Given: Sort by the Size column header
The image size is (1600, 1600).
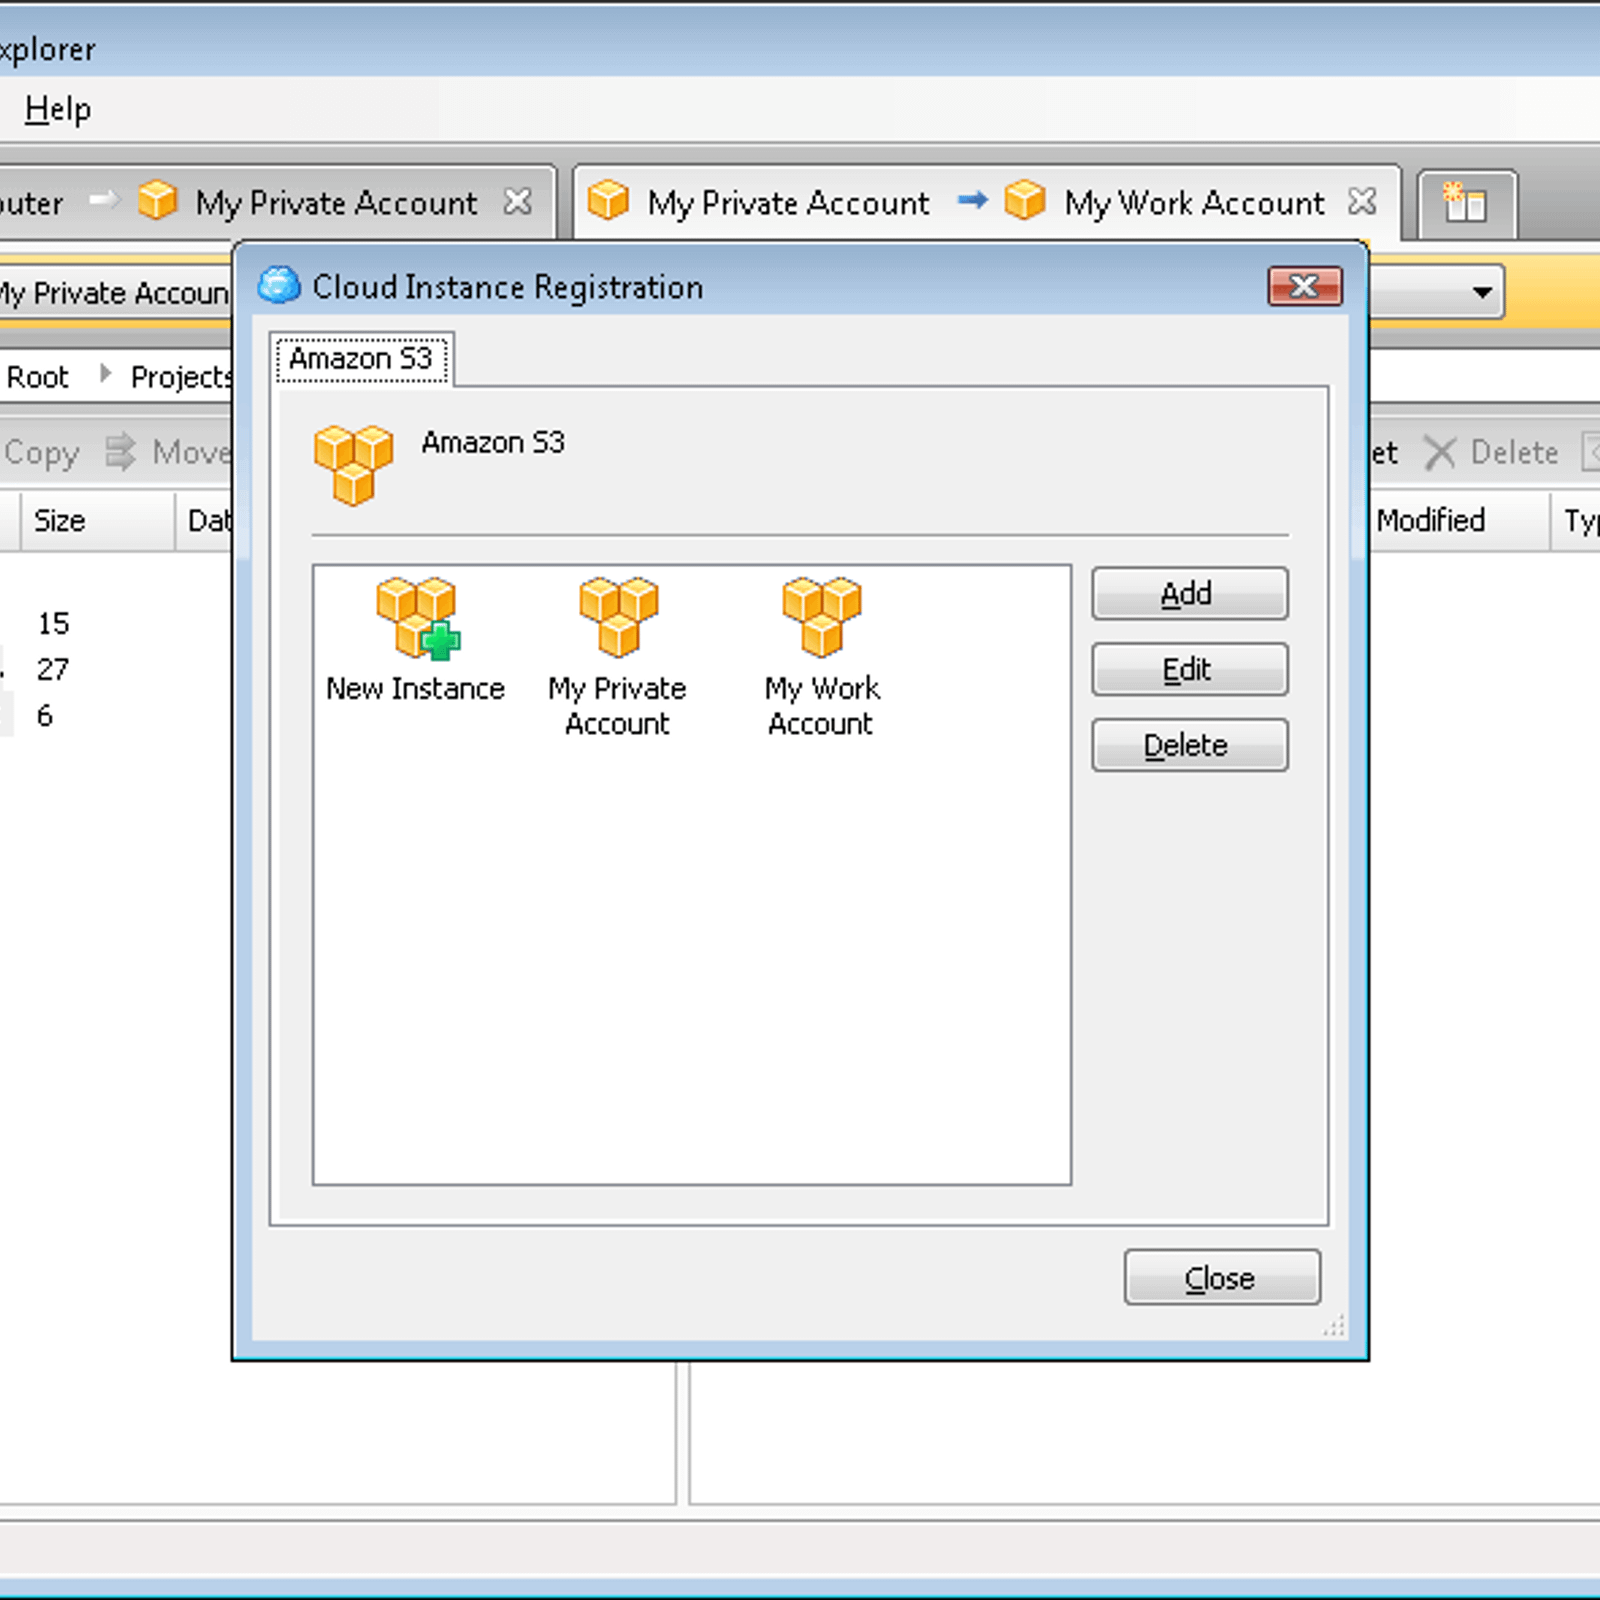Looking at the screenshot, I should click(x=60, y=521).
